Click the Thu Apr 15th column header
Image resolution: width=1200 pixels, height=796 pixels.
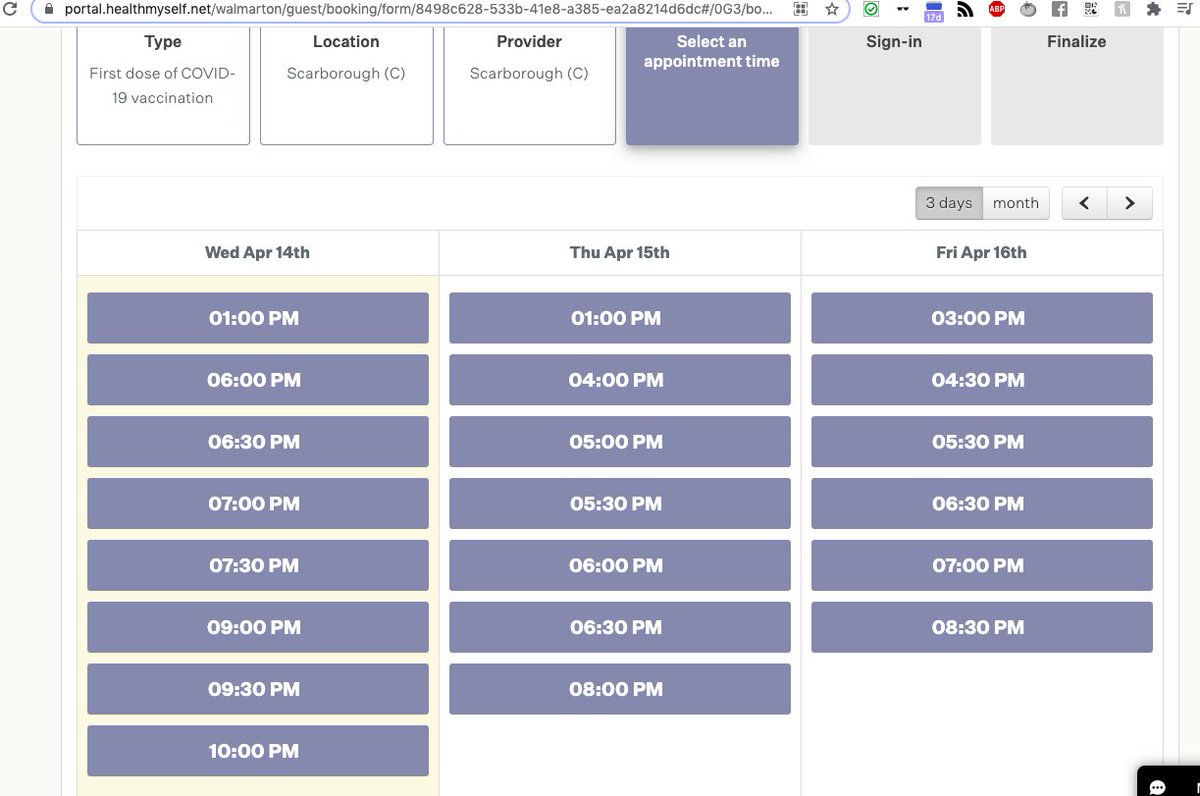pos(620,253)
